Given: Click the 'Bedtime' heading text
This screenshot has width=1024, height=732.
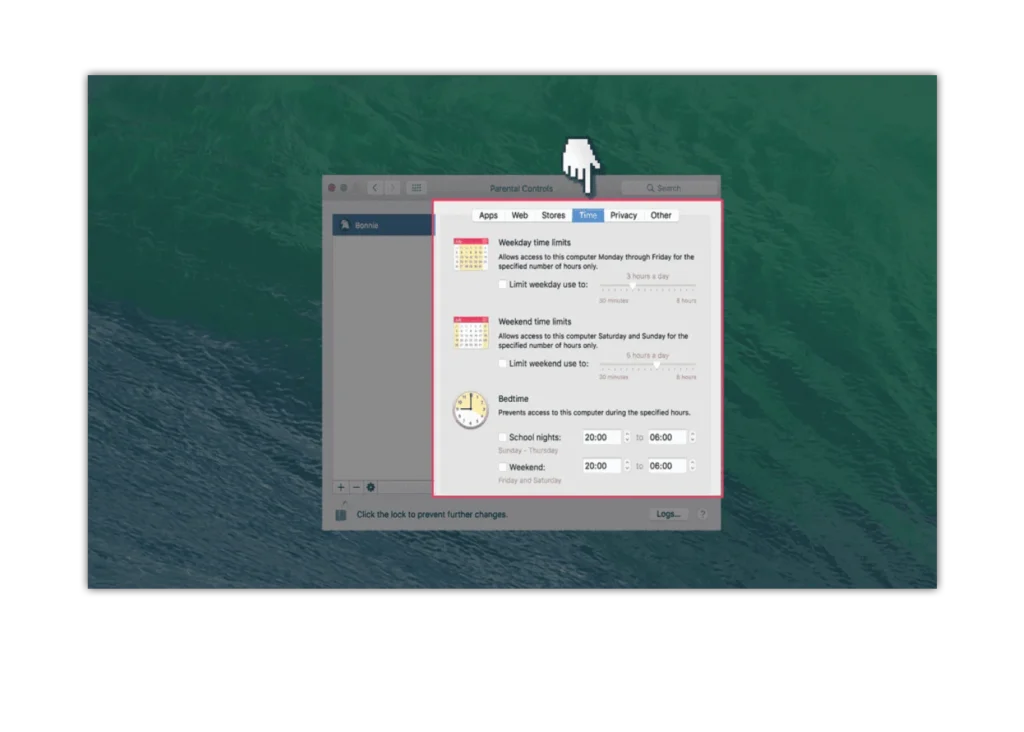Looking at the screenshot, I should tap(513, 399).
